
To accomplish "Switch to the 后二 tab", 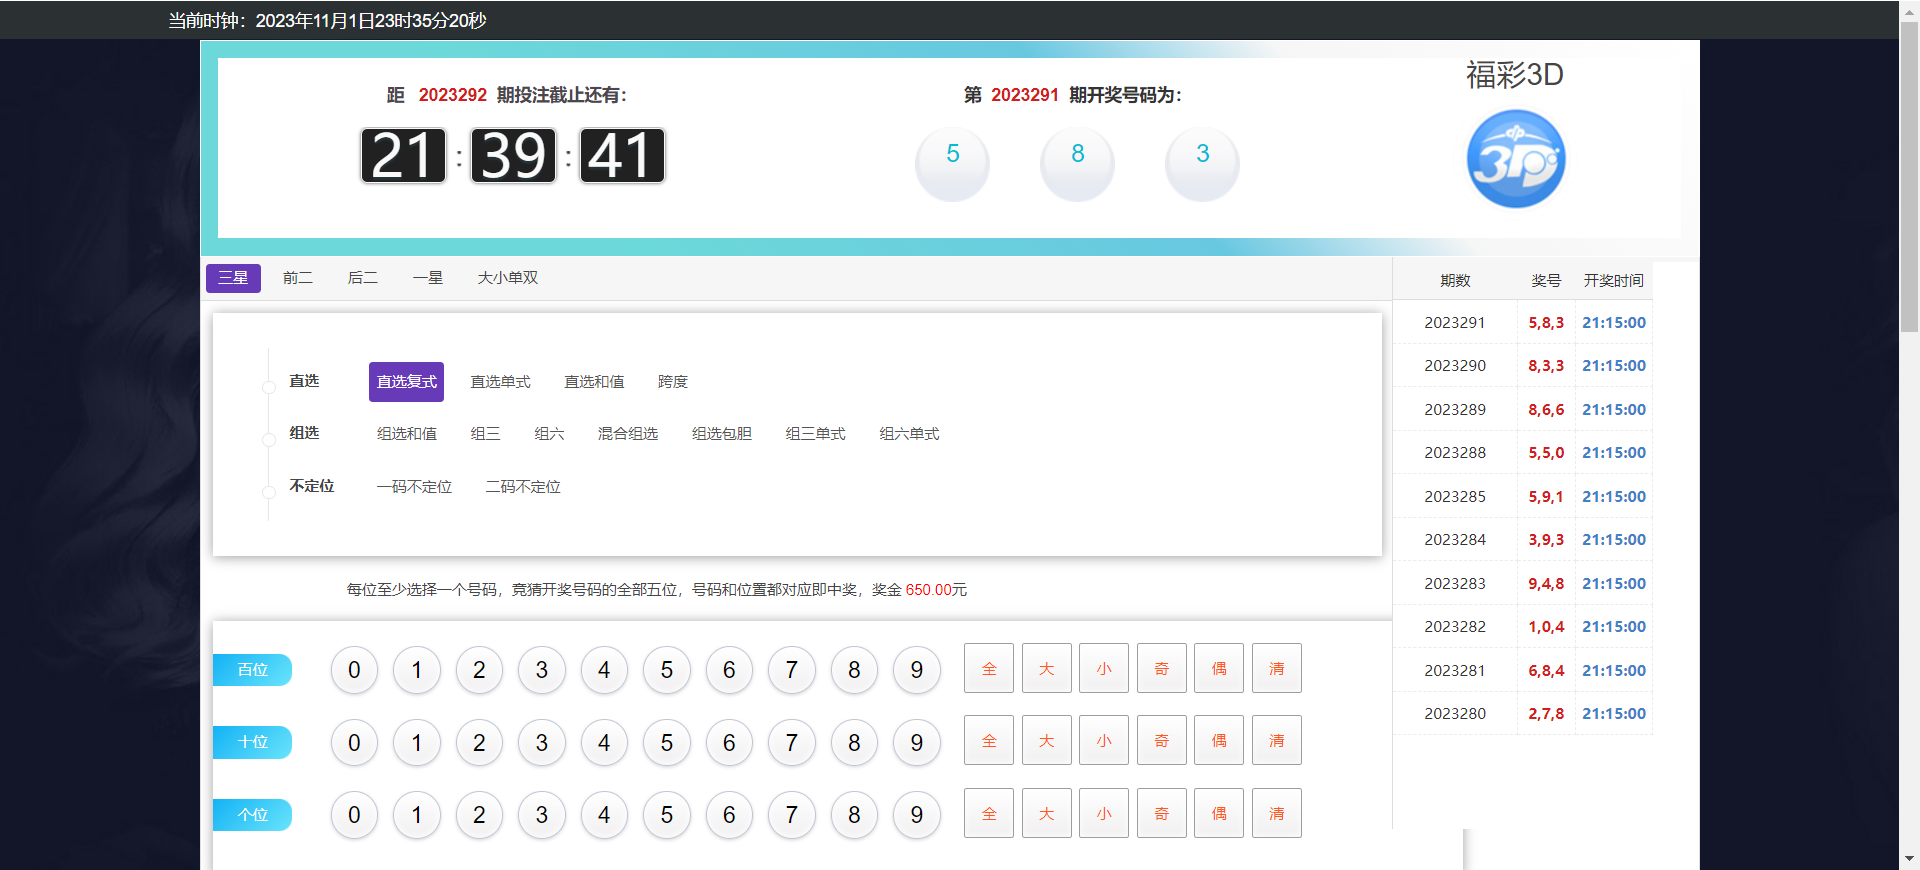I will (x=363, y=278).
